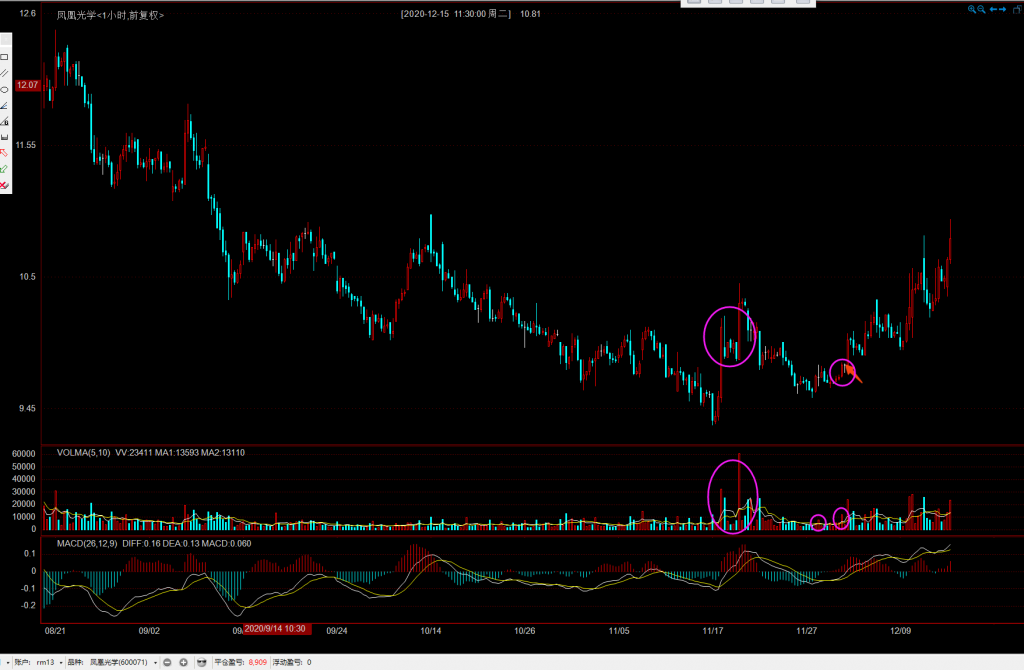Click the MACD(26,12,9) indicator label
Image resolution: width=1024 pixels, height=670 pixels.
(85, 543)
